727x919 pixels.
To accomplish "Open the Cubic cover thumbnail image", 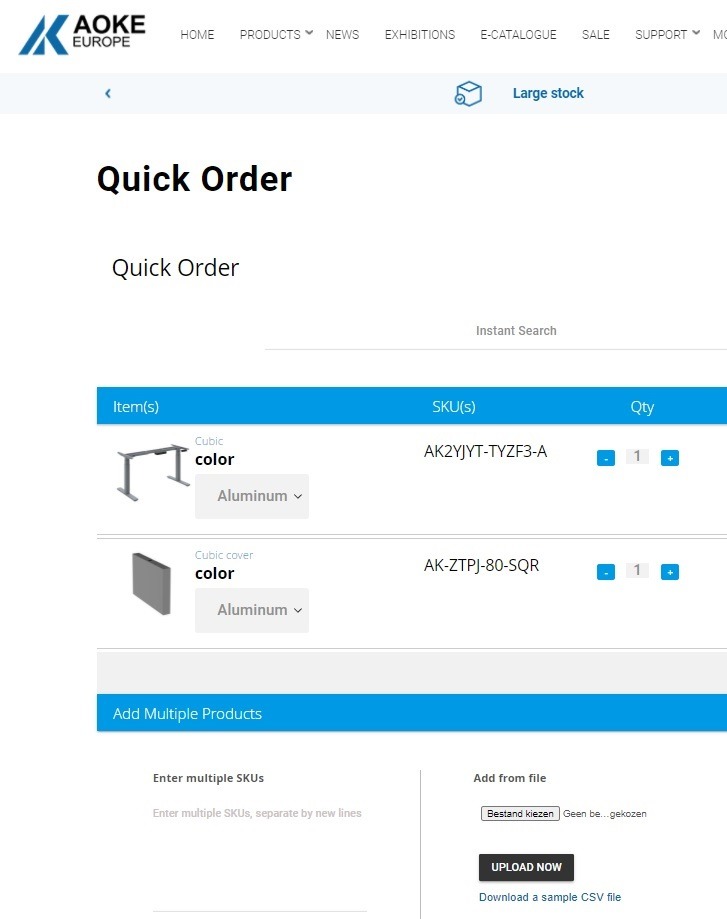I will (151, 584).
